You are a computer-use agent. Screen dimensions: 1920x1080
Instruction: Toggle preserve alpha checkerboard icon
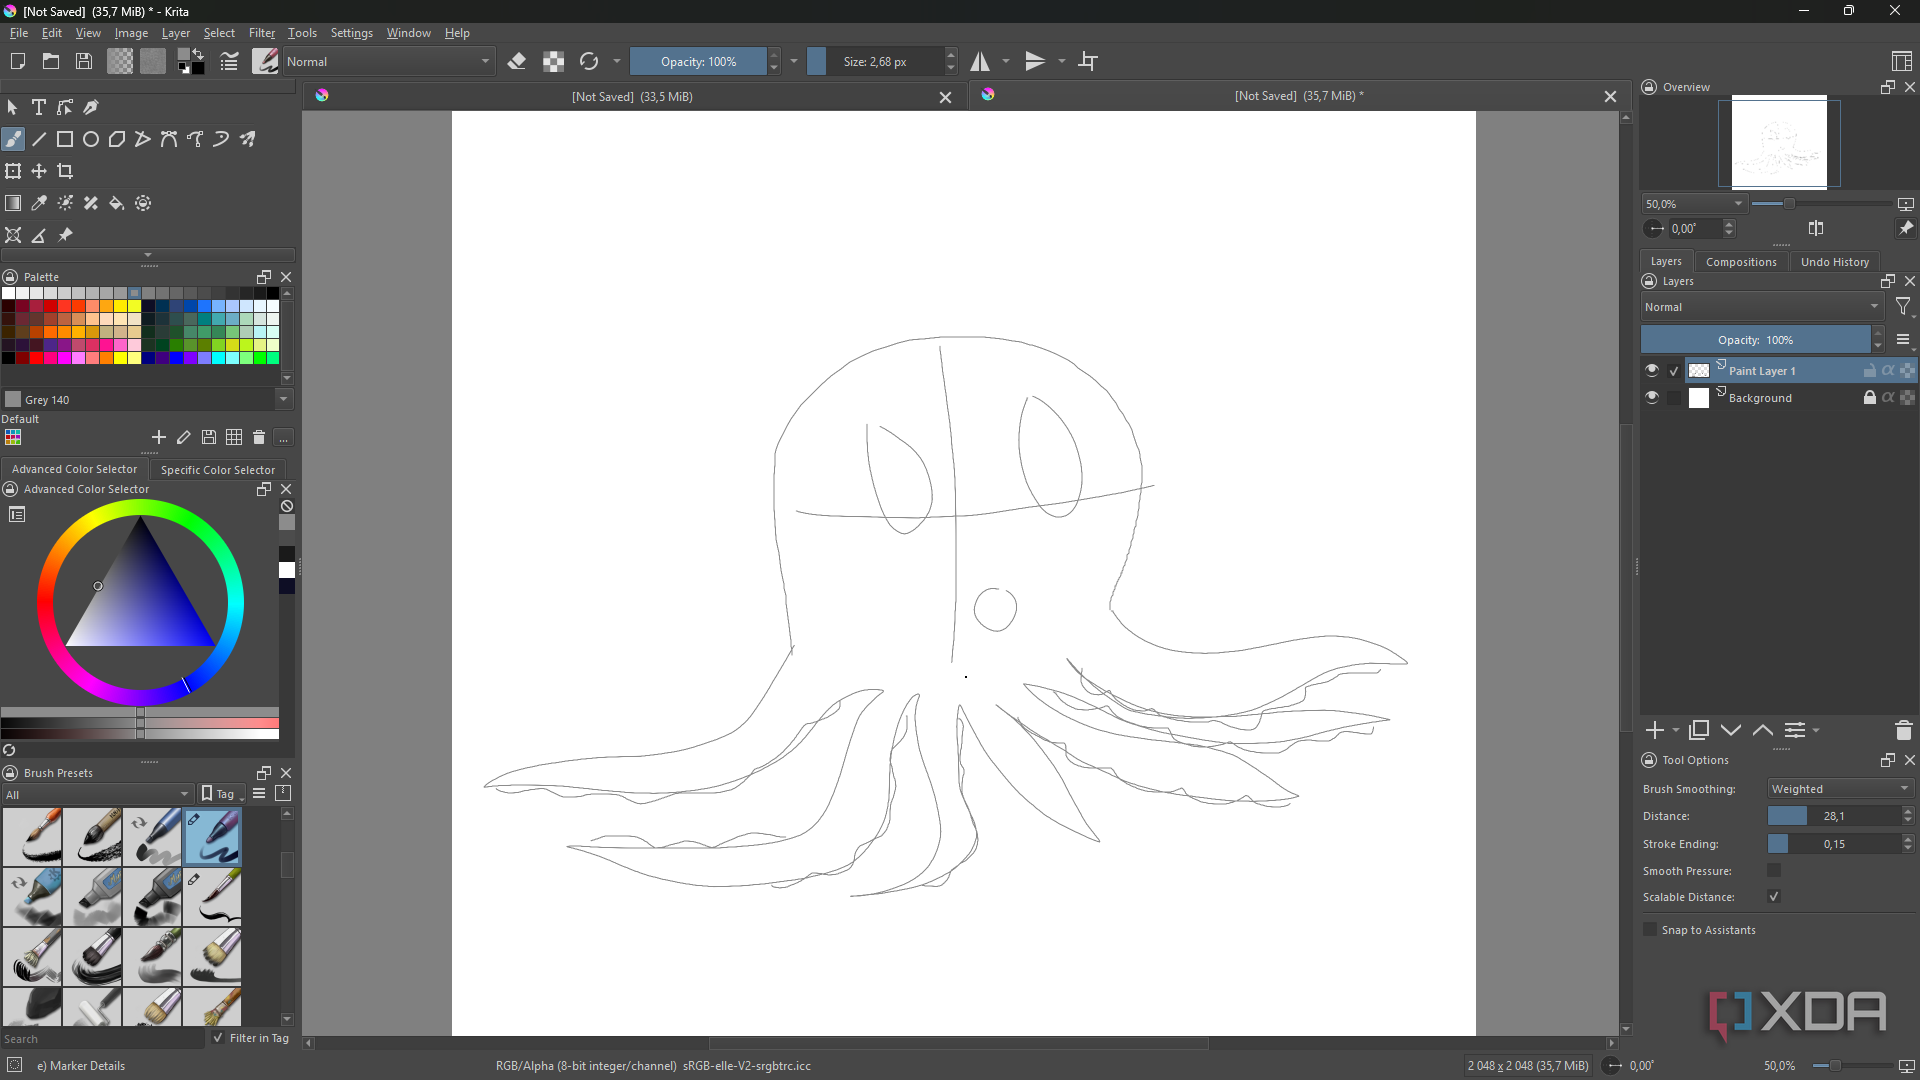553,62
